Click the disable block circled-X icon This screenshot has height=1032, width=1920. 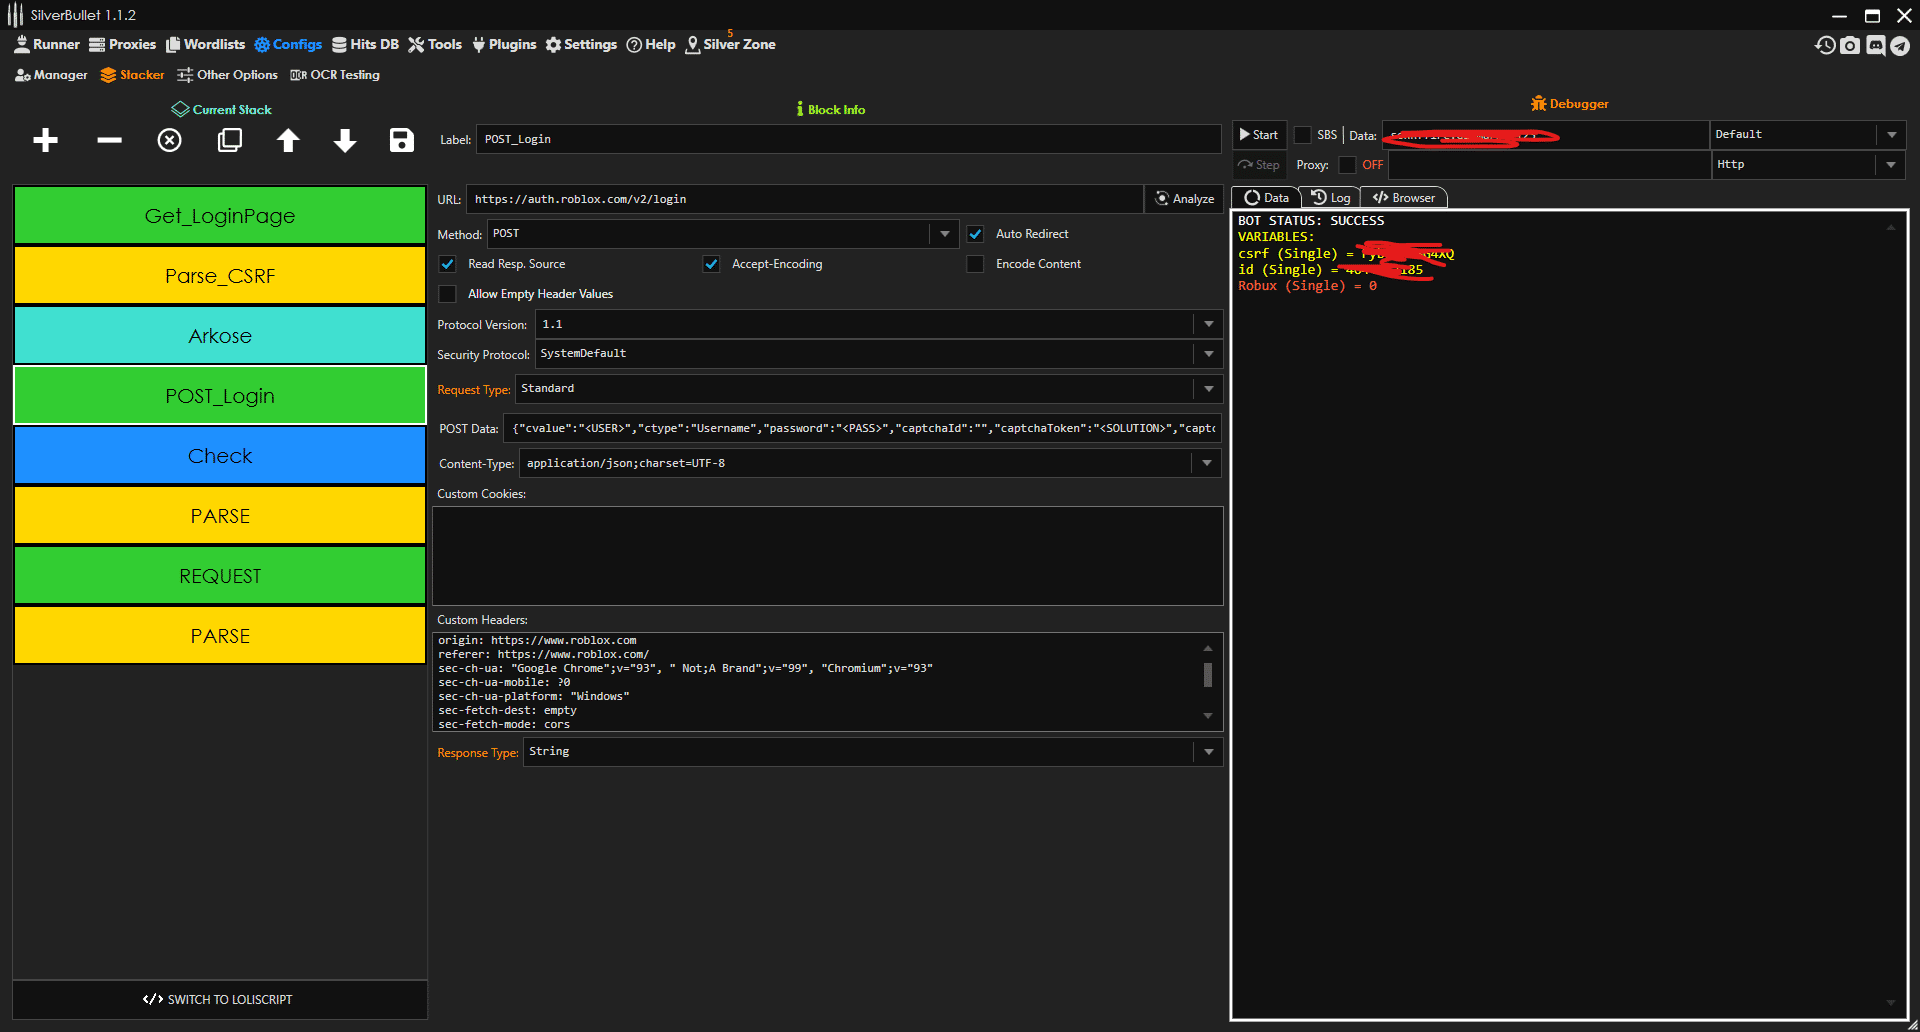coord(170,140)
